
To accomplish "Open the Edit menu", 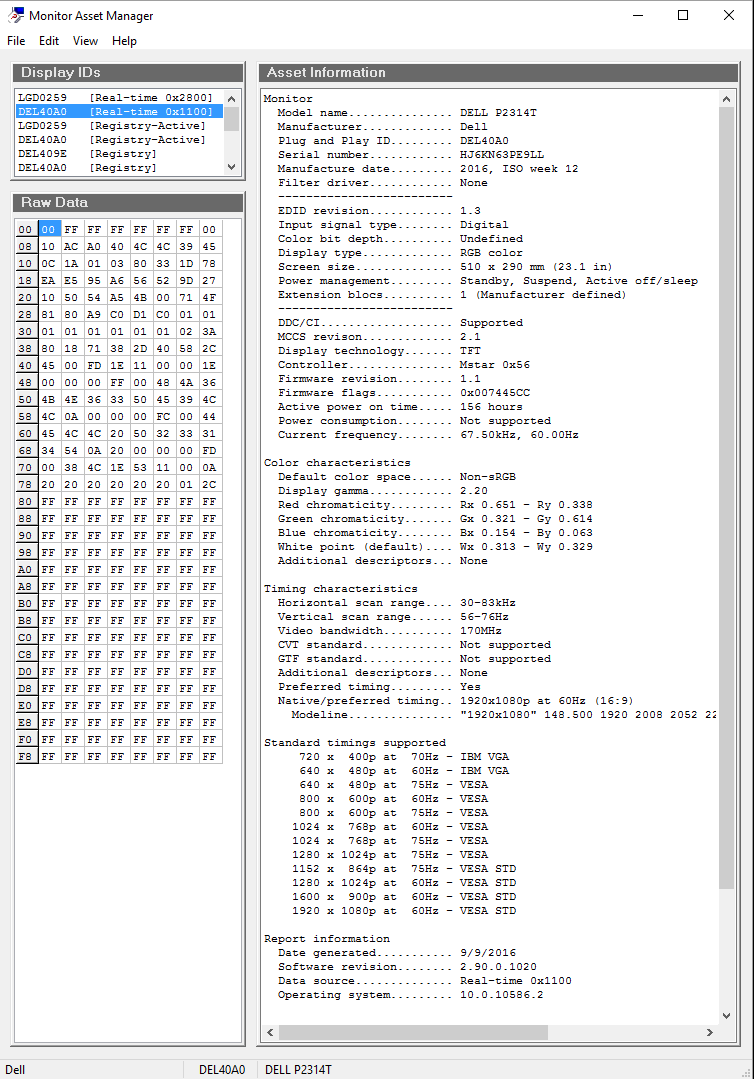I will tap(49, 41).
